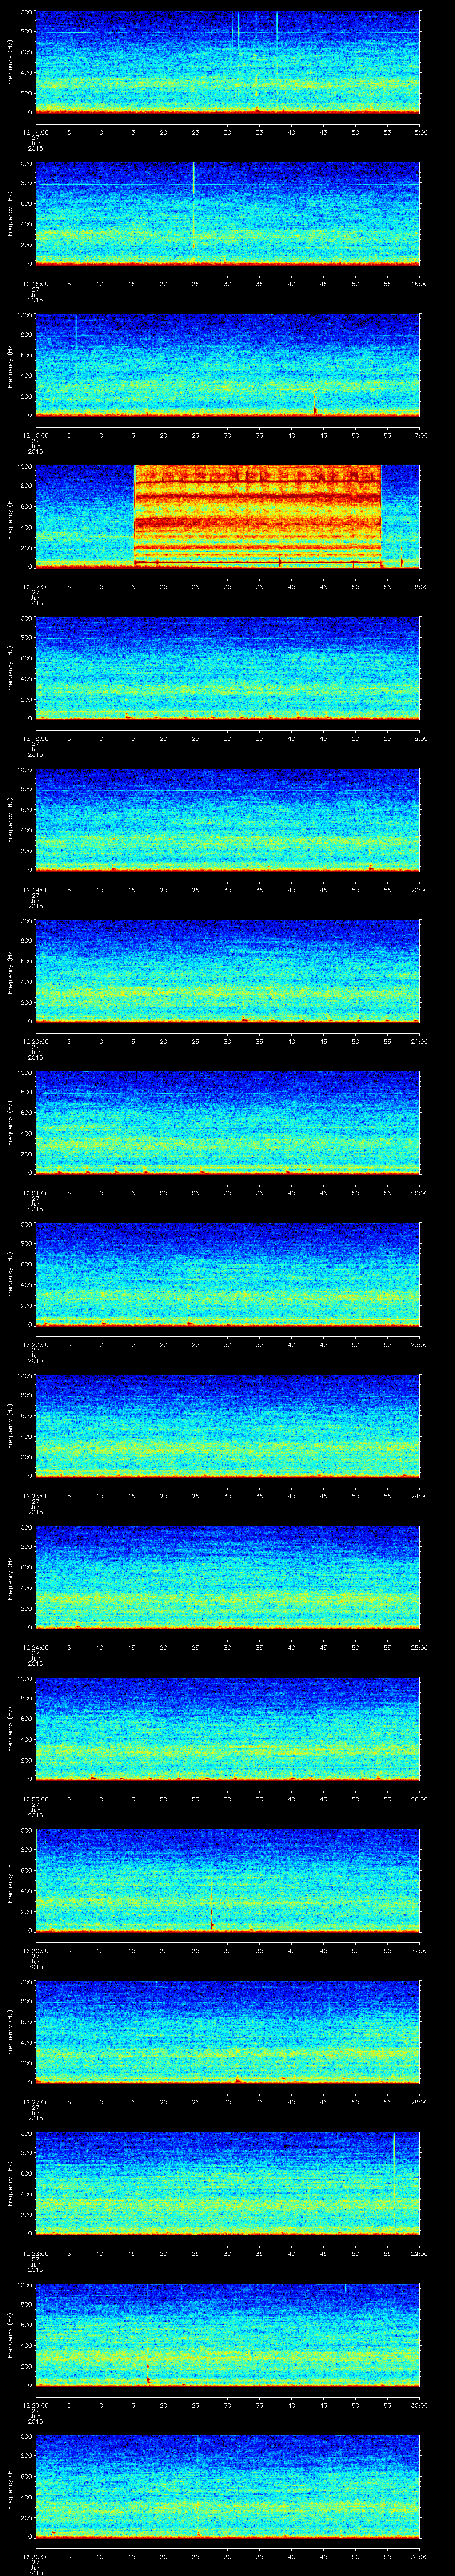
Task: Click the 15:00 end time label
Action: 420,132
